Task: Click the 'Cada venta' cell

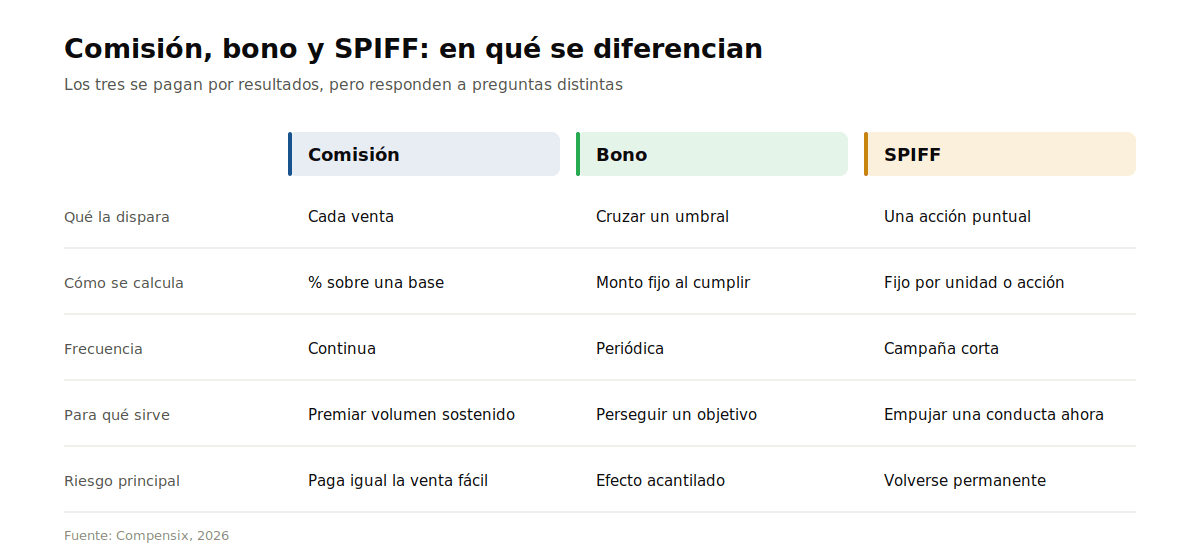Action: (x=351, y=216)
